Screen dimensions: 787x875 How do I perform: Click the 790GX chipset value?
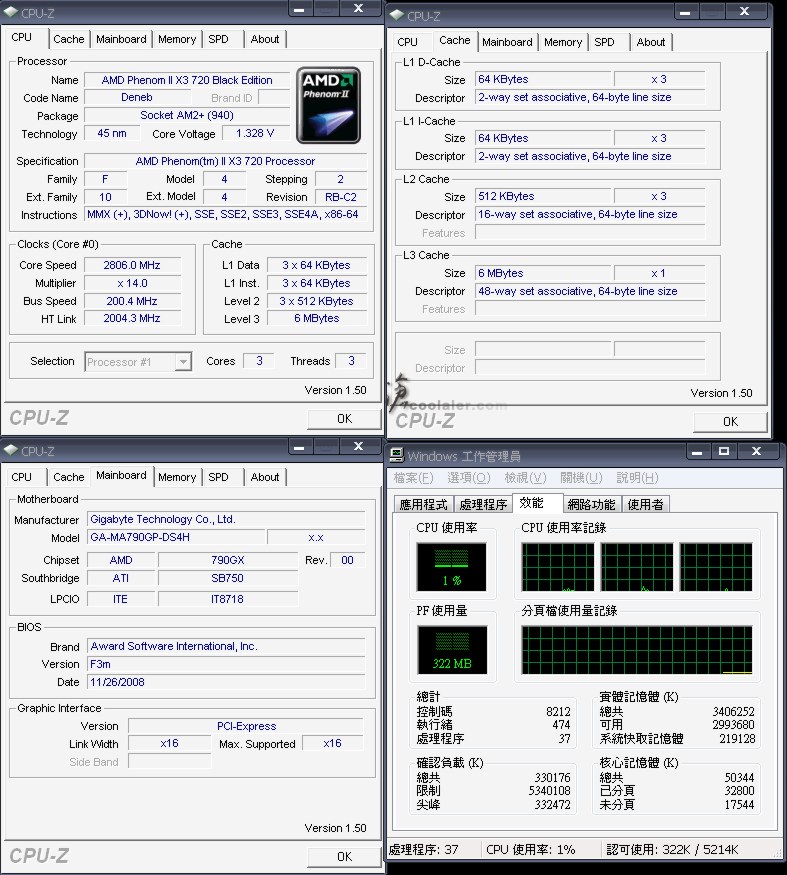point(228,560)
